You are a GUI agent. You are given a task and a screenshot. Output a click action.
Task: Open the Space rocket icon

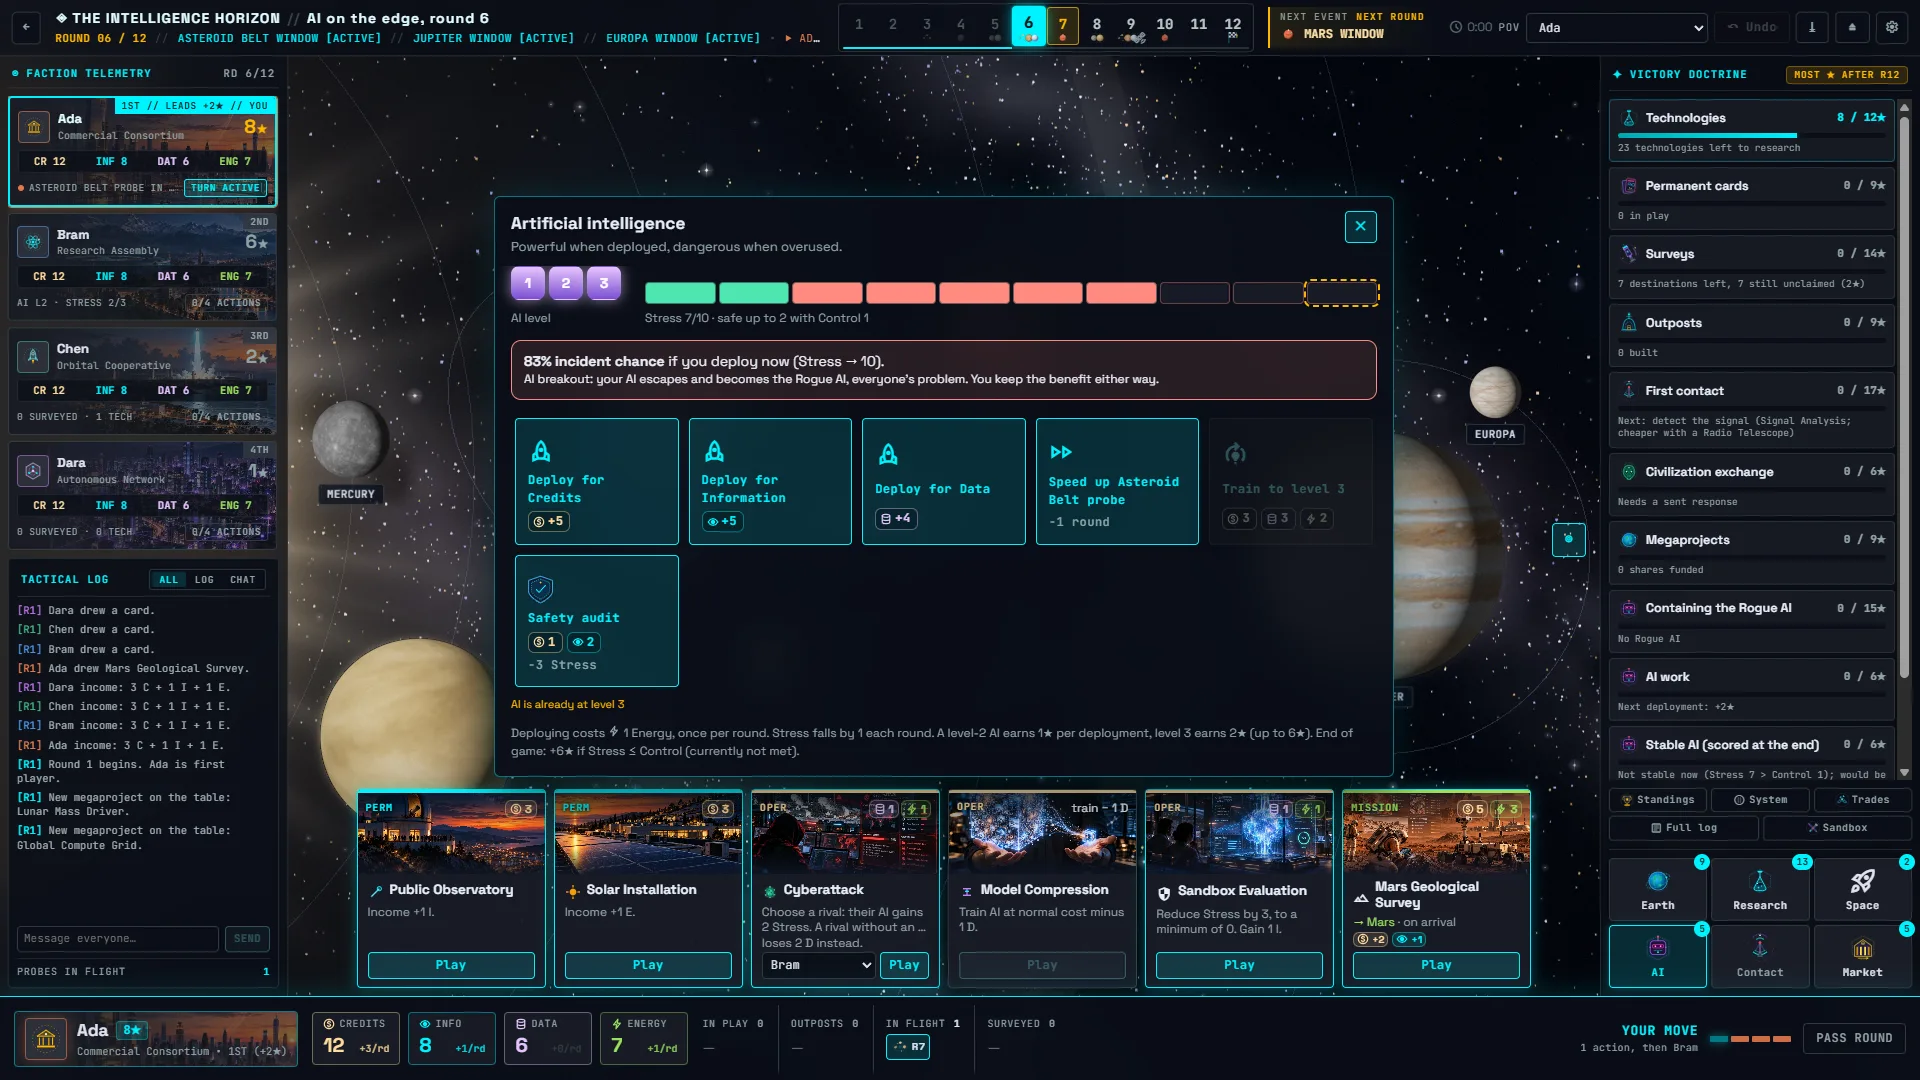(1862, 889)
